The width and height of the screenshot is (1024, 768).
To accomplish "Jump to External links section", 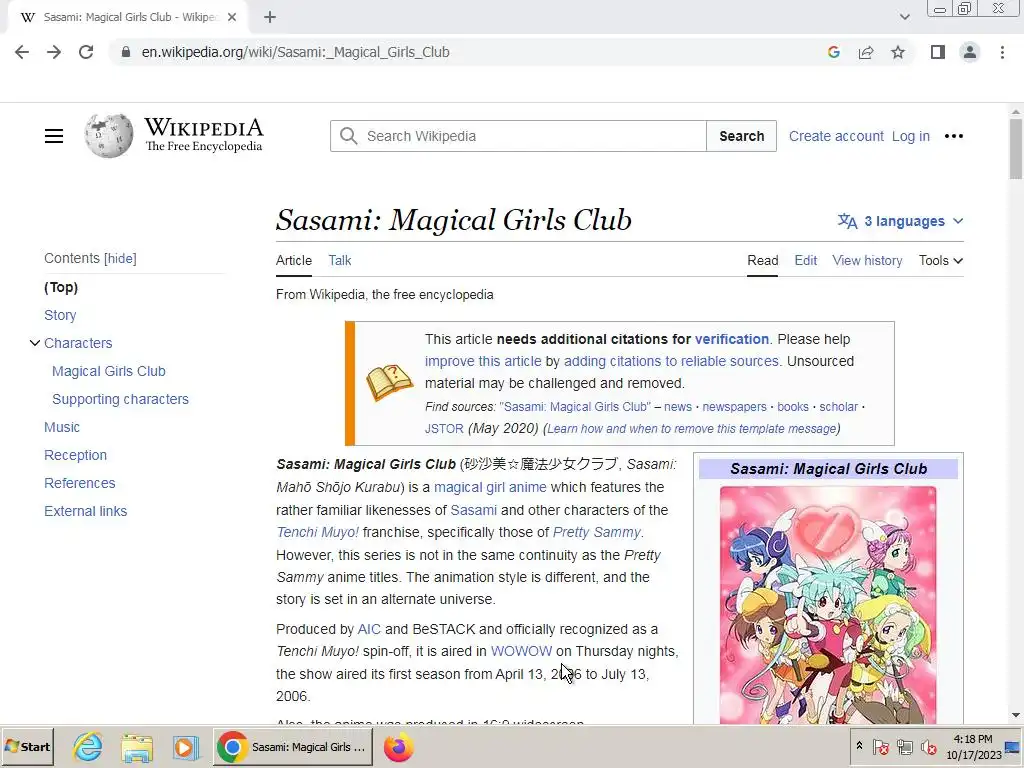I will (86, 511).
